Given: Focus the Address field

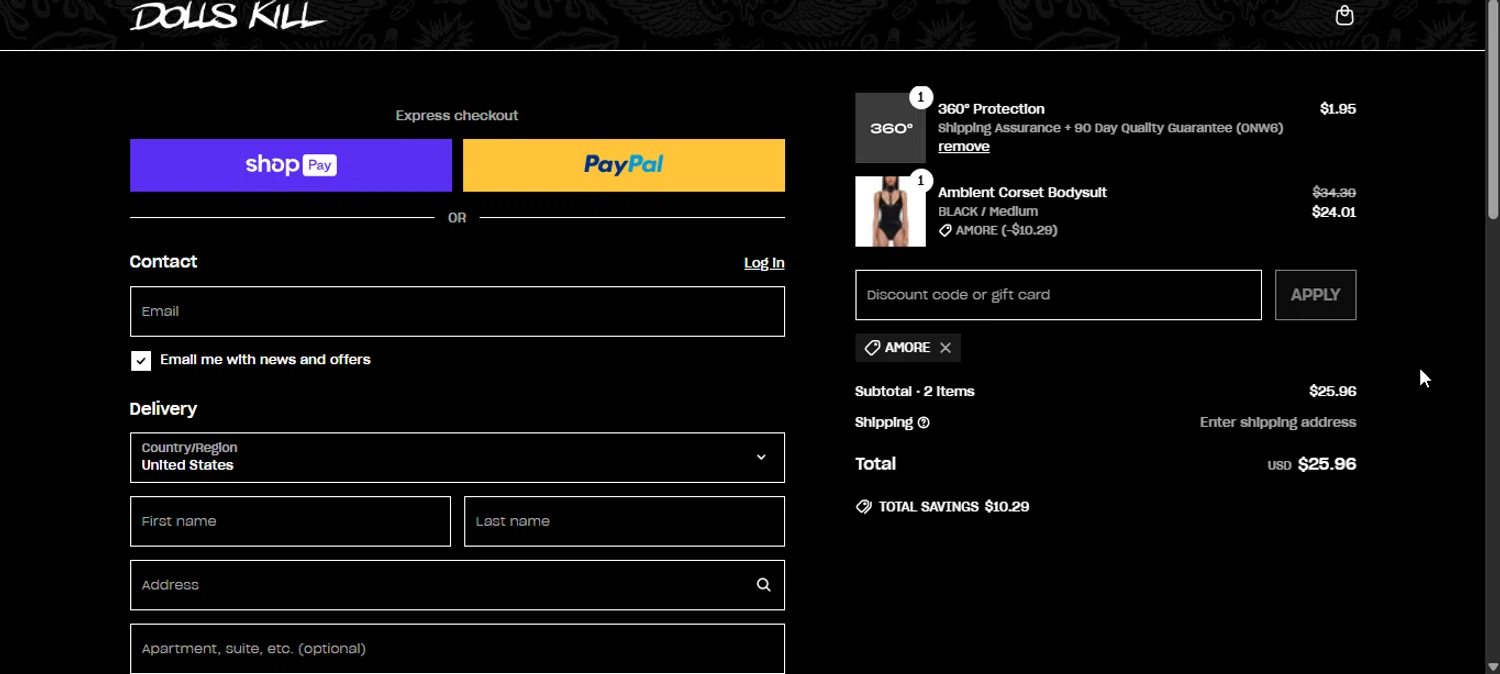Looking at the screenshot, I should click(x=457, y=585).
